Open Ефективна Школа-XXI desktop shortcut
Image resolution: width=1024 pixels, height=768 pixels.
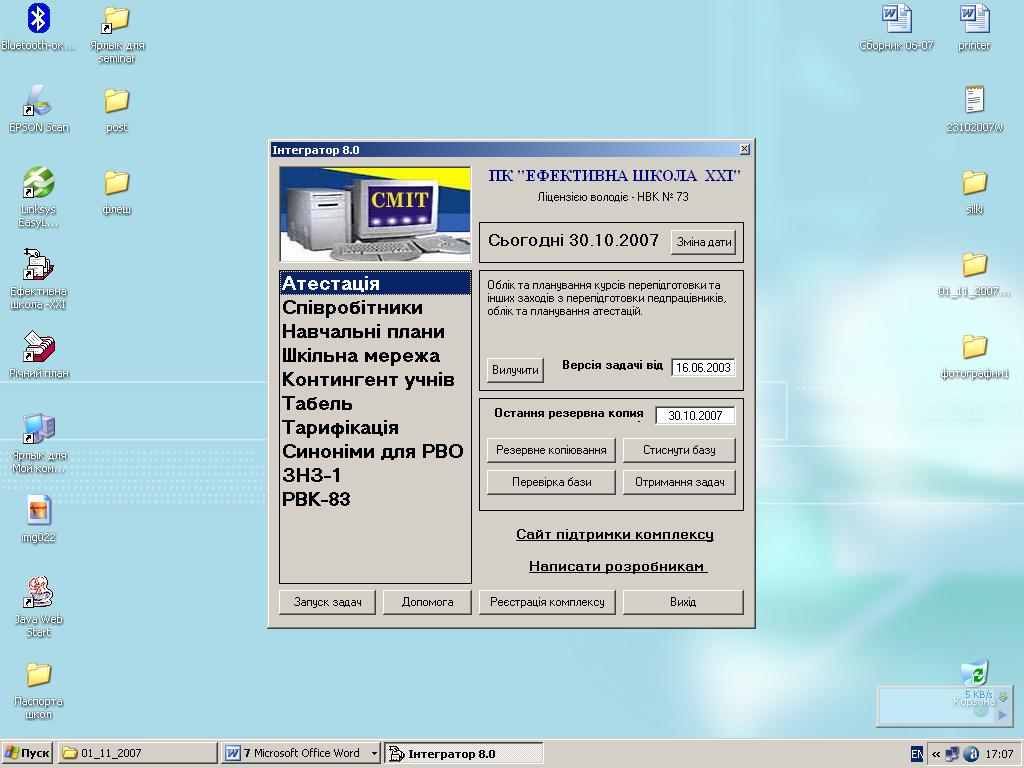[39, 264]
